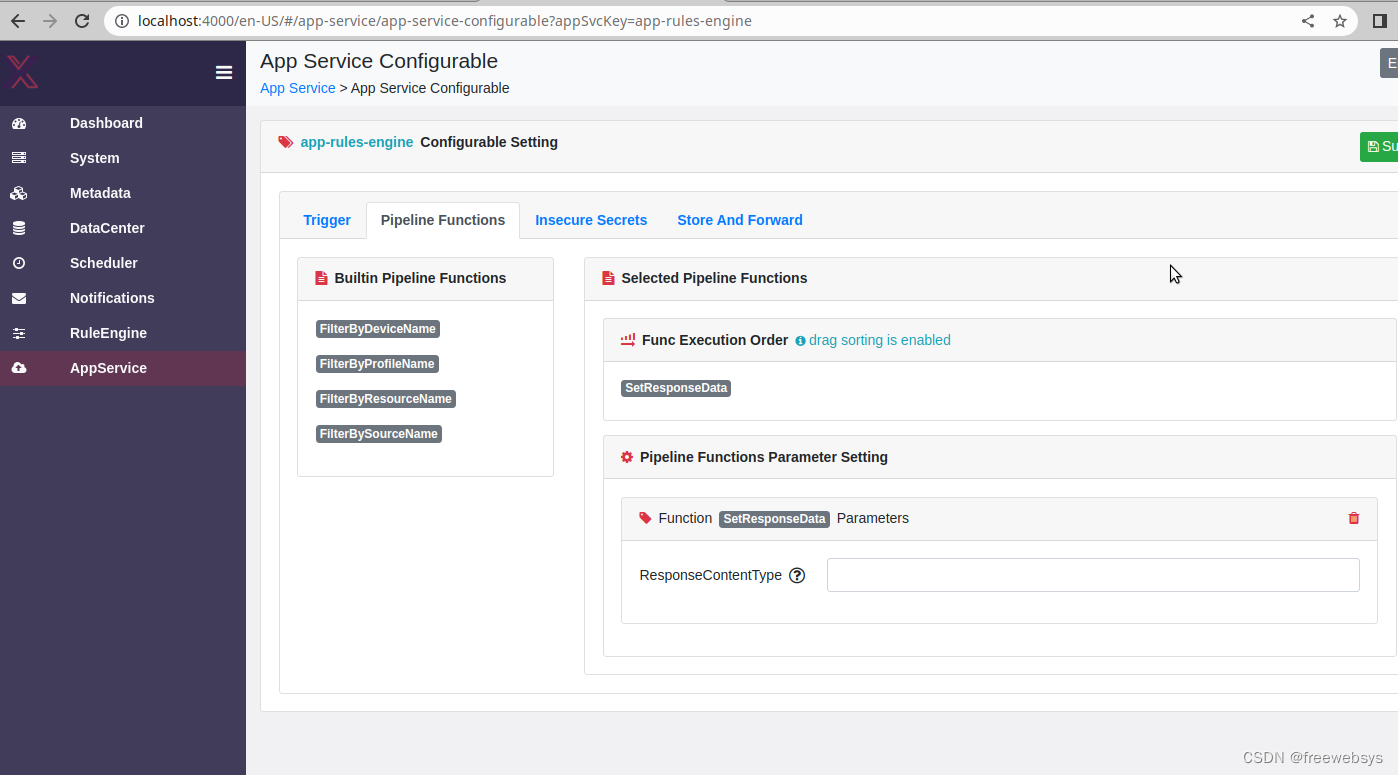Click the site information icon in the address bar
This screenshot has width=1398, height=775.
121,21
